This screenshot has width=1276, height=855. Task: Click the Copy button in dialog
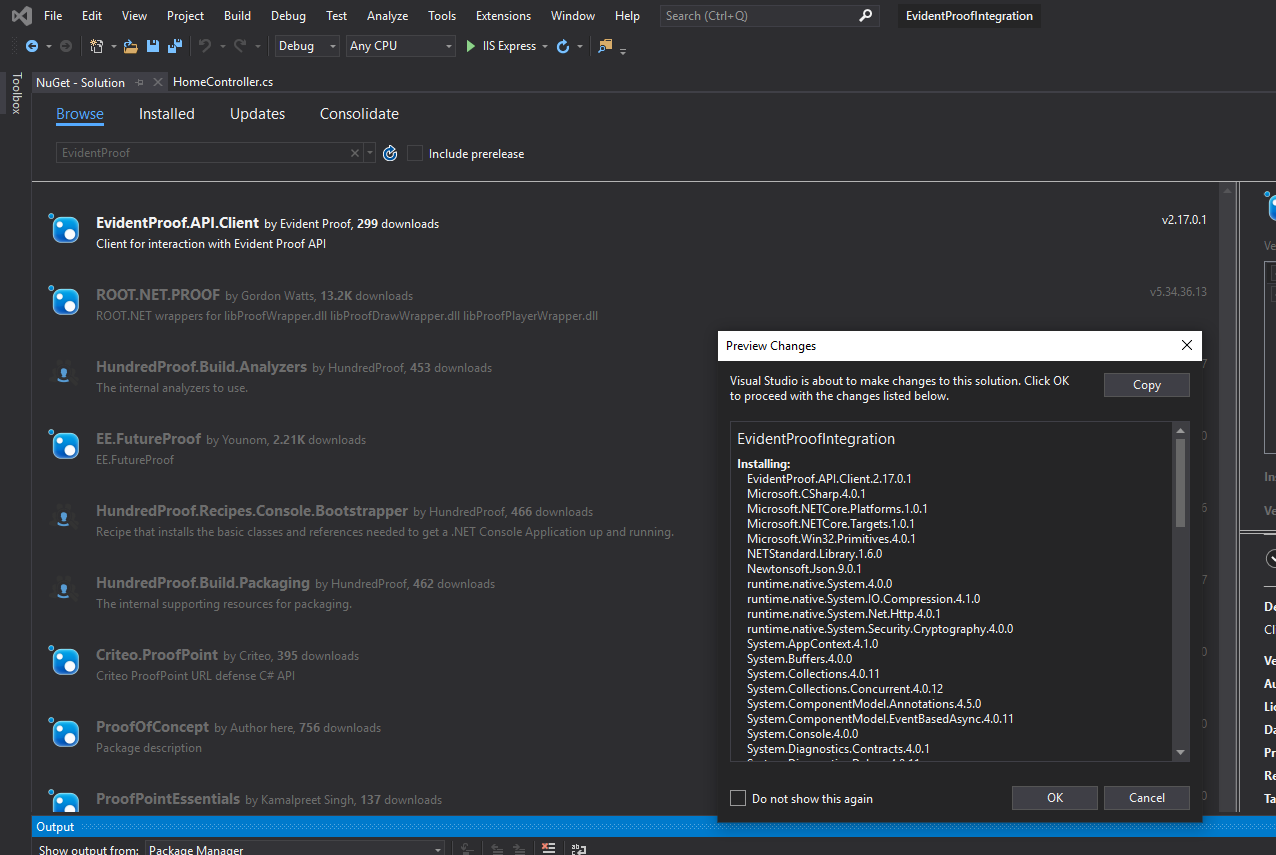[1147, 385]
